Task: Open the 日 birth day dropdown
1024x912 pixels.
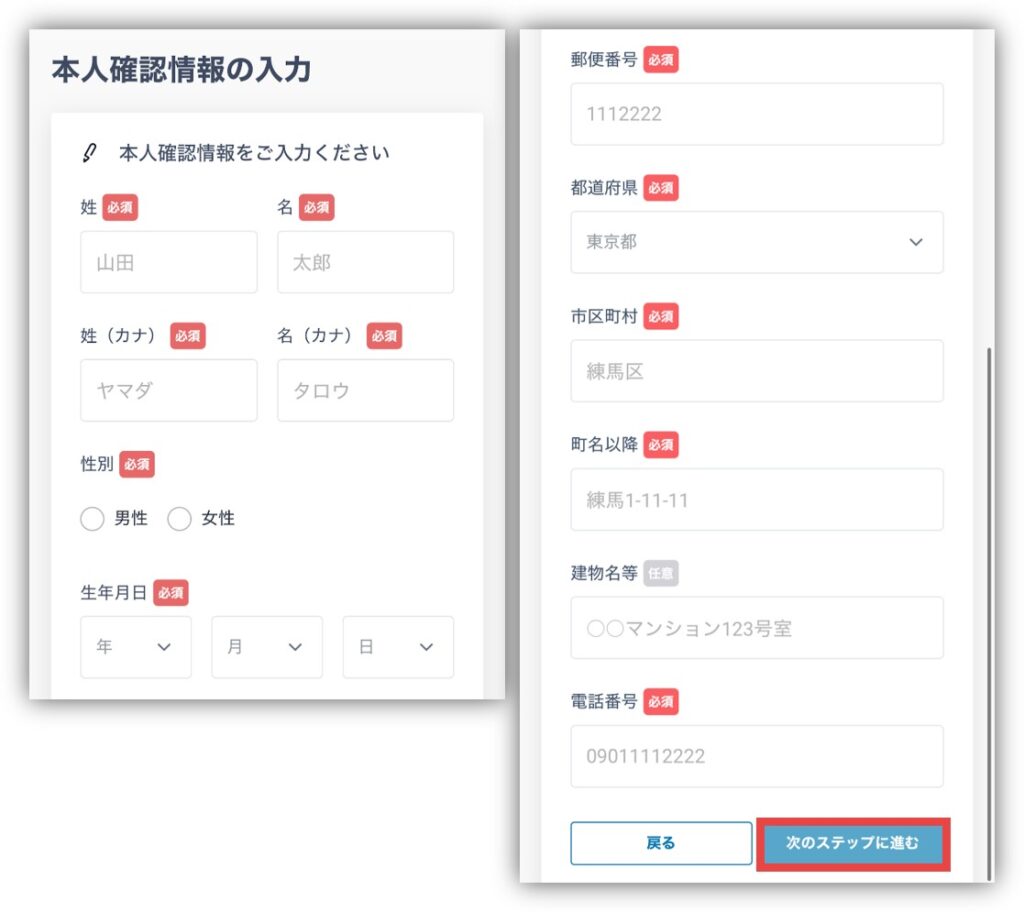Action: (x=397, y=647)
